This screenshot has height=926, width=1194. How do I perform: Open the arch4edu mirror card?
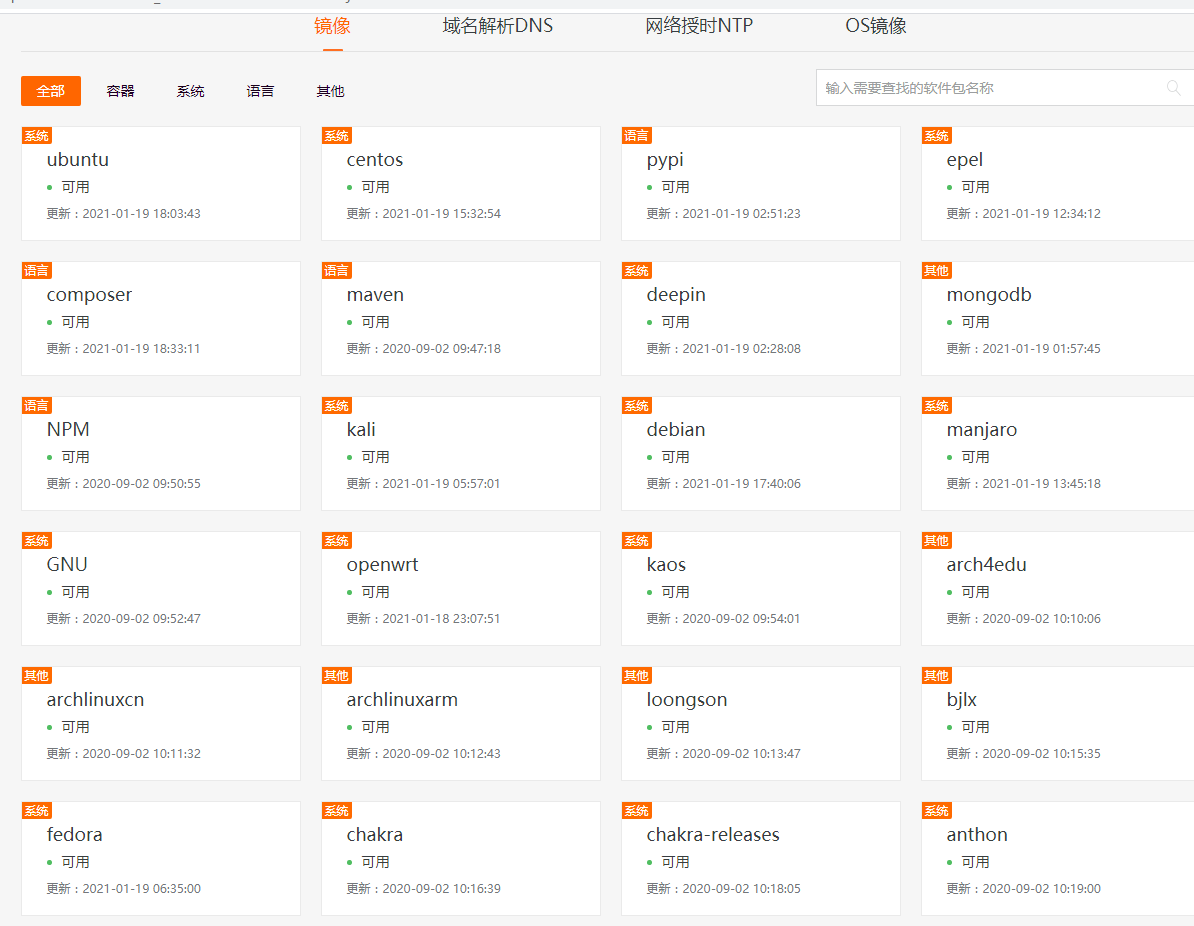[x=1058, y=589]
